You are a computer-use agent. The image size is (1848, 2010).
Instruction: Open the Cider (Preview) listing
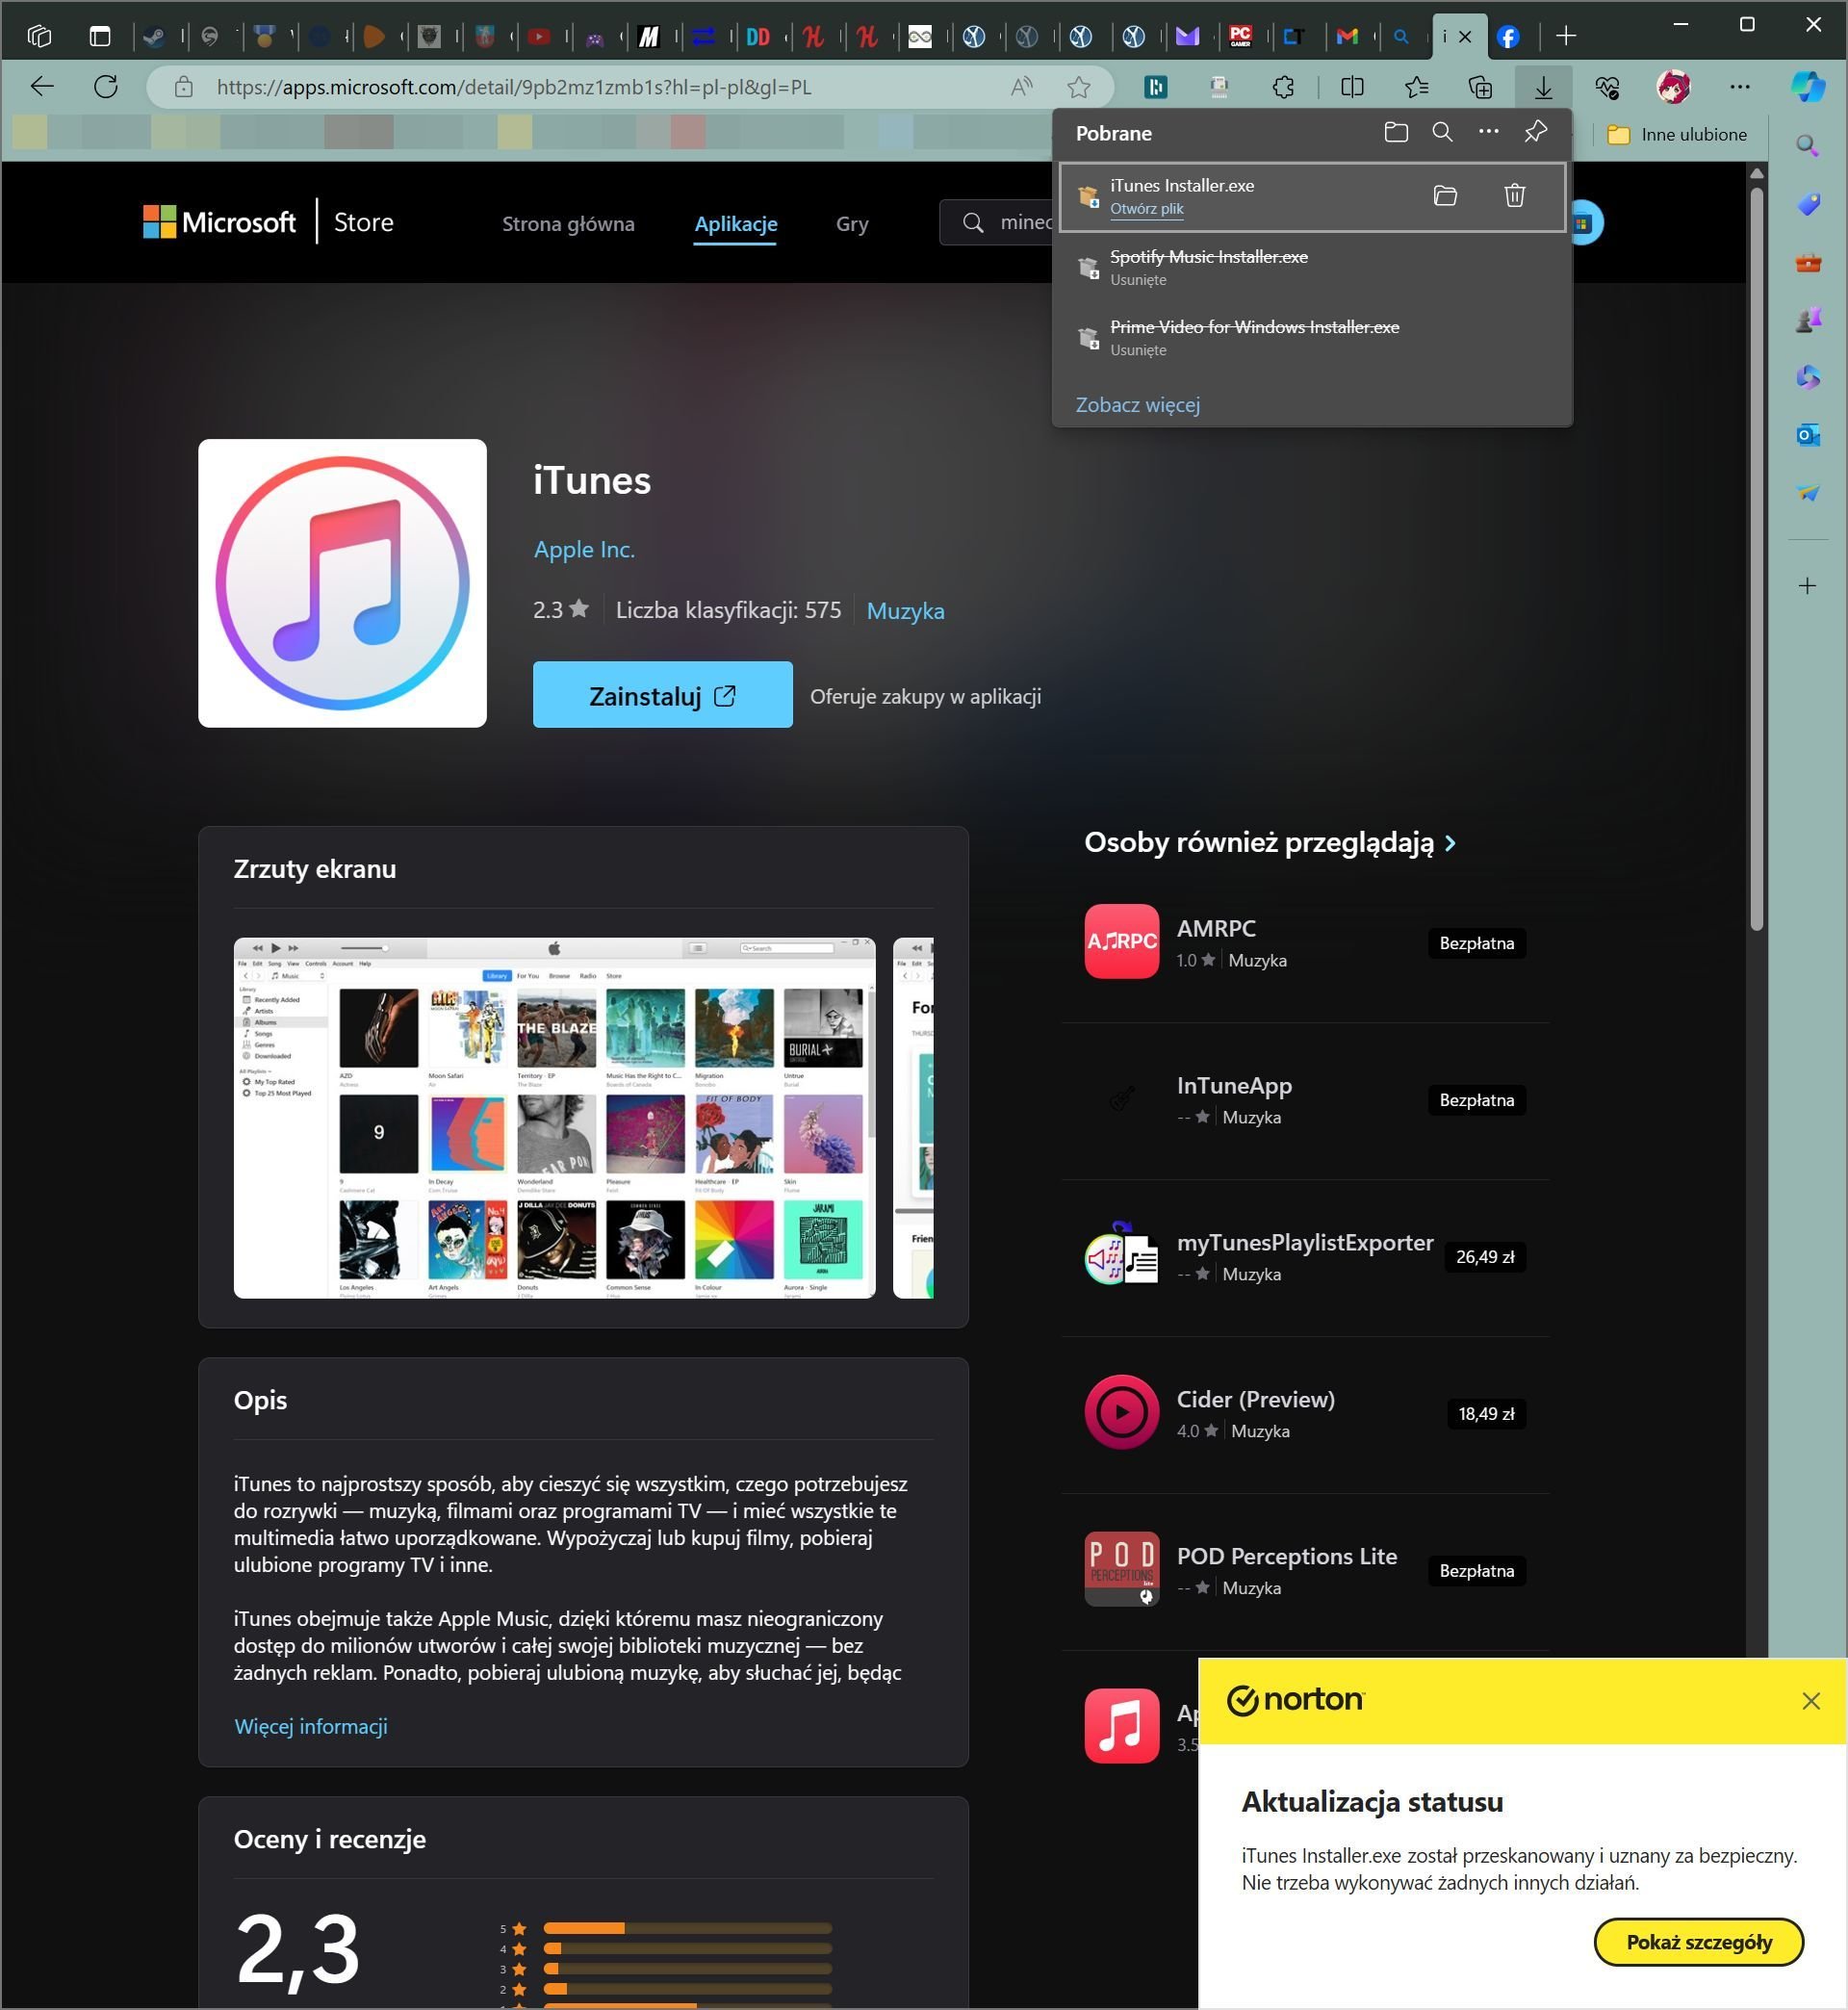click(1305, 1413)
